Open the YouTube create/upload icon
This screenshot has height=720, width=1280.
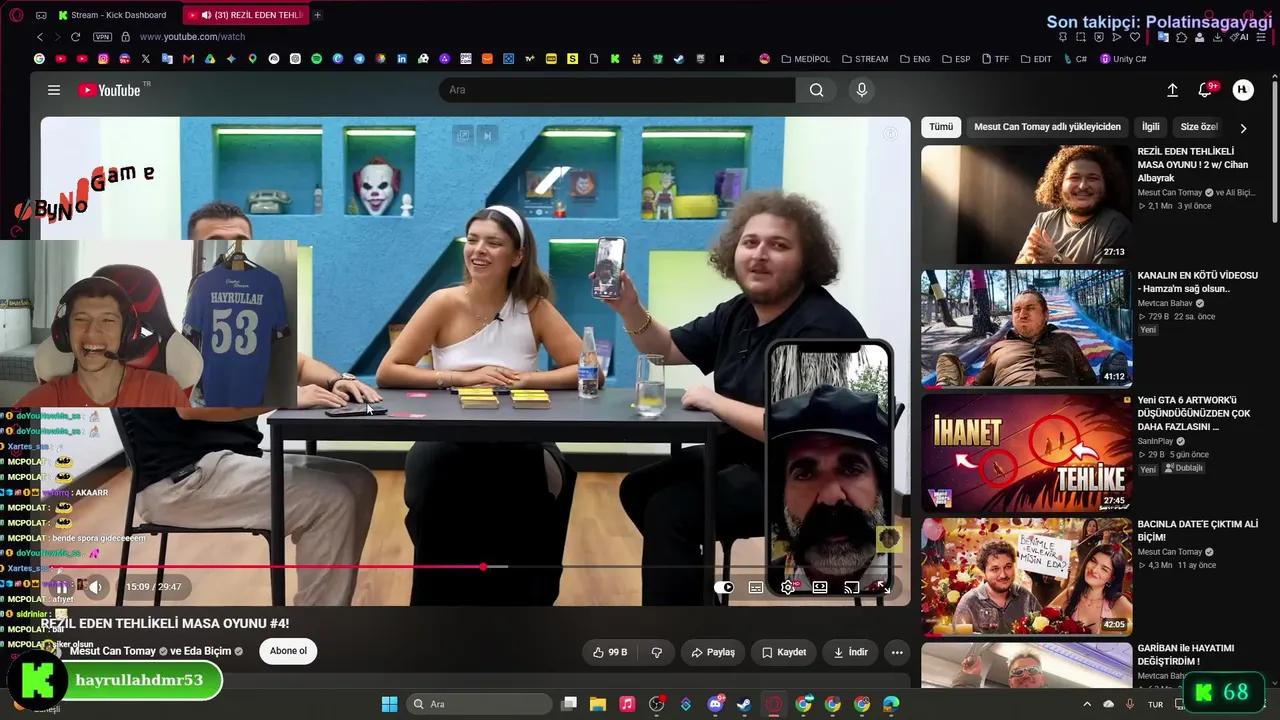(x=1172, y=90)
